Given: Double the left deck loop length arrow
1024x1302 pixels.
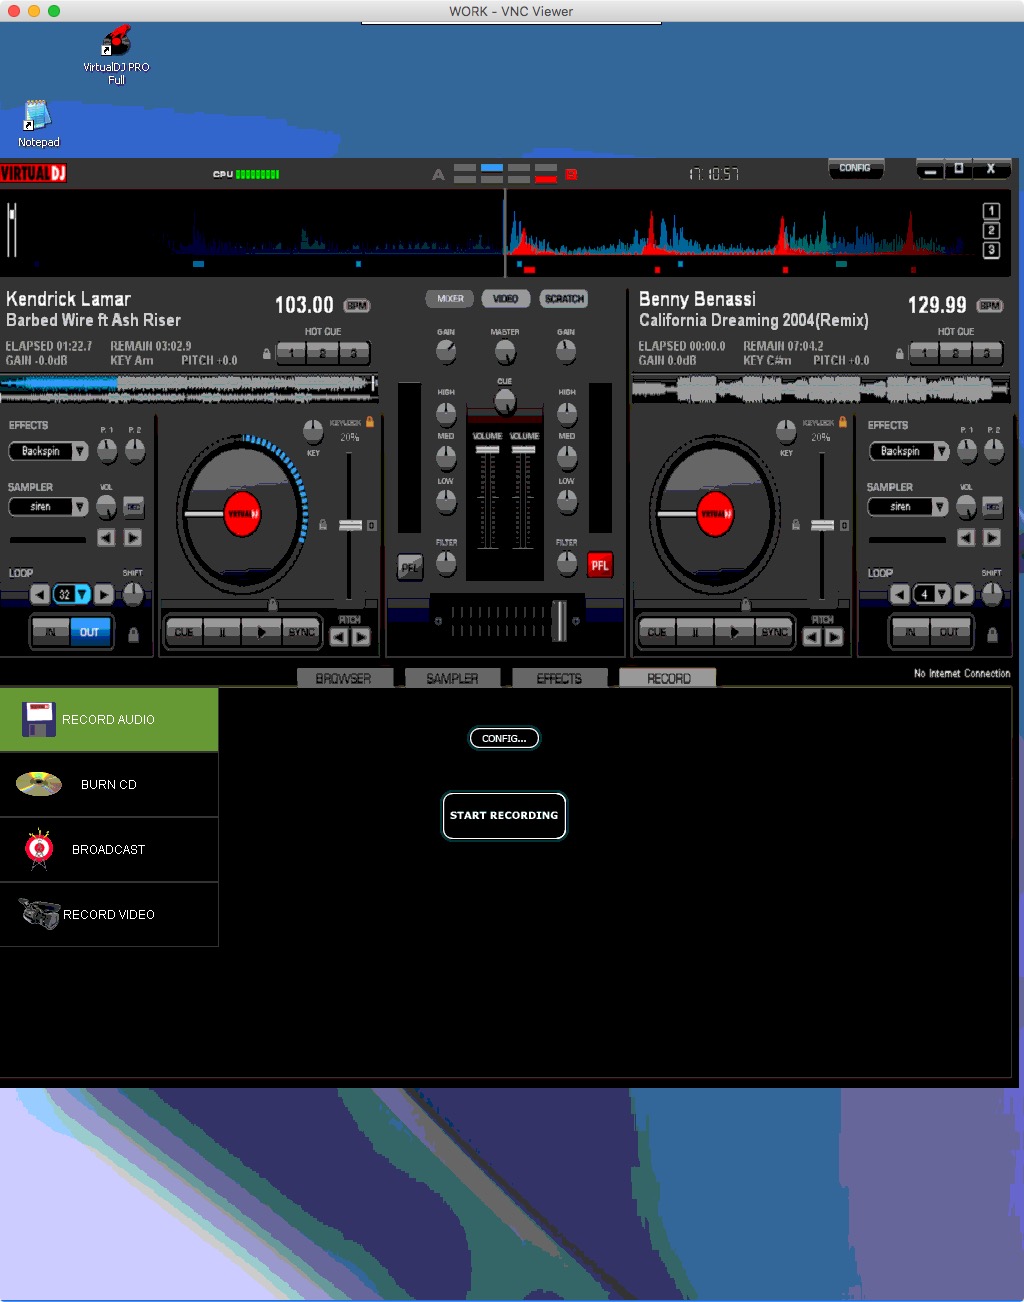Looking at the screenshot, I should 104,594.
